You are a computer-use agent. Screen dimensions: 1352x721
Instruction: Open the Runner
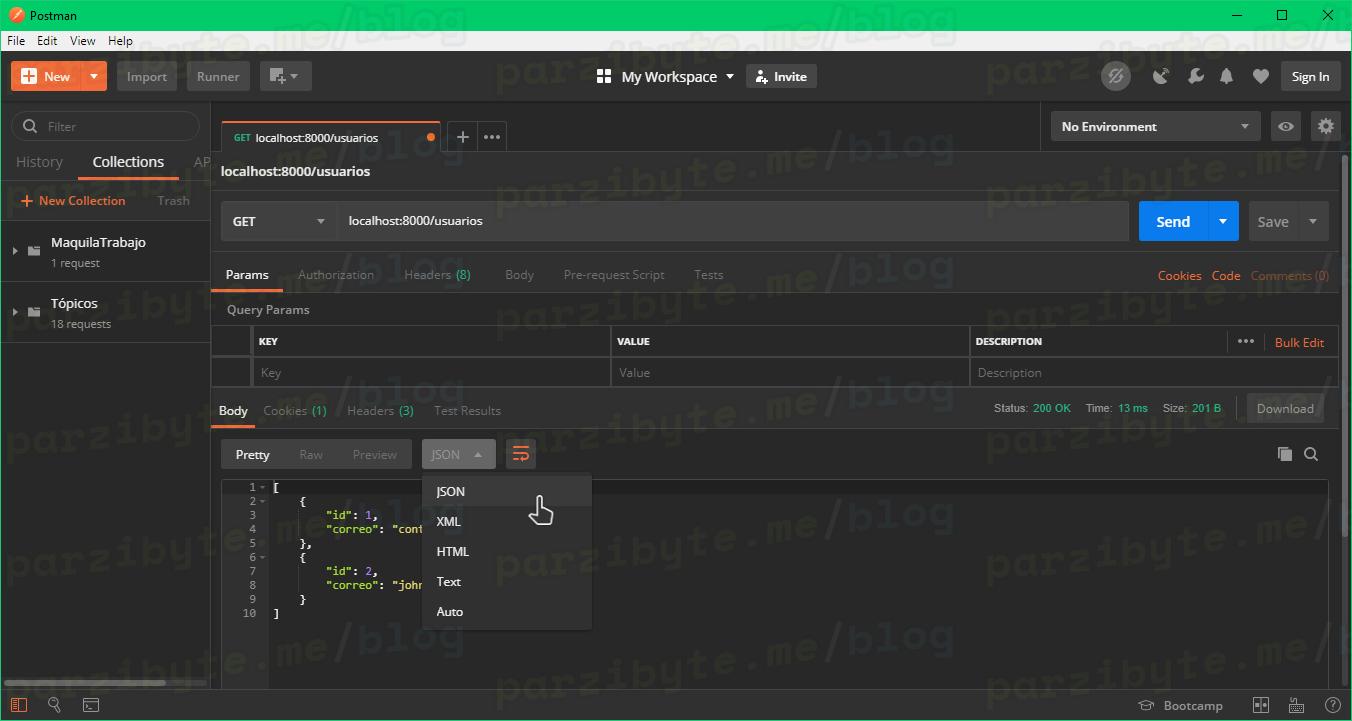[x=218, y=76]
